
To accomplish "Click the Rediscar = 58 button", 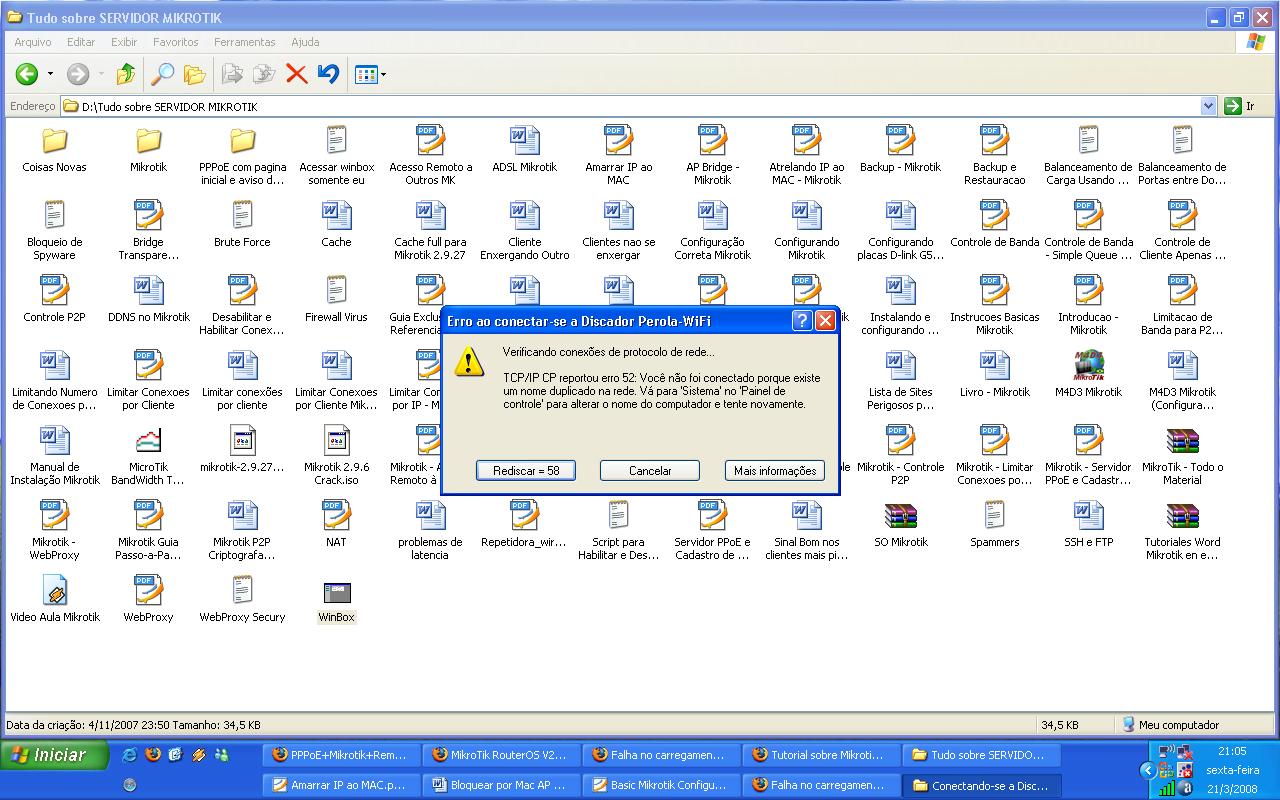I will pyautogui.click(x=526, y=470).
